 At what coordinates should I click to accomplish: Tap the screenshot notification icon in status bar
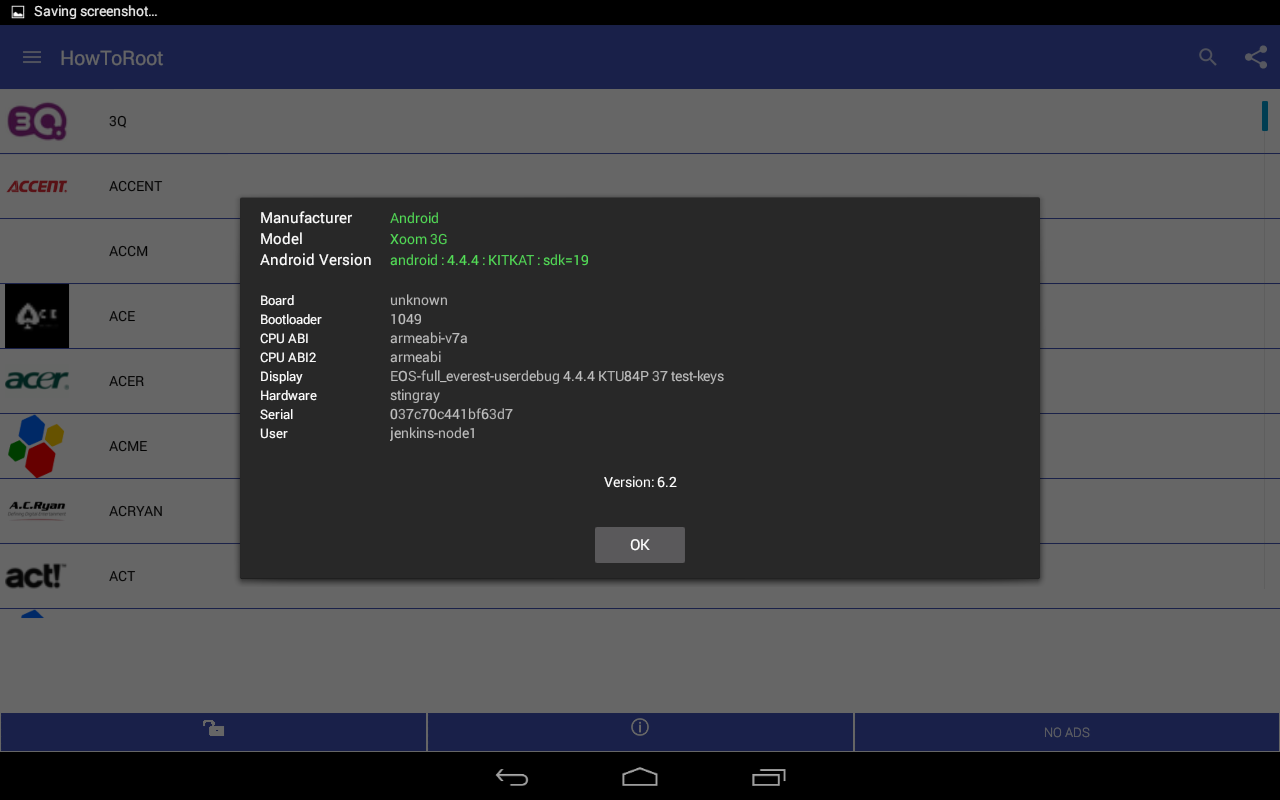click(18, 12)
